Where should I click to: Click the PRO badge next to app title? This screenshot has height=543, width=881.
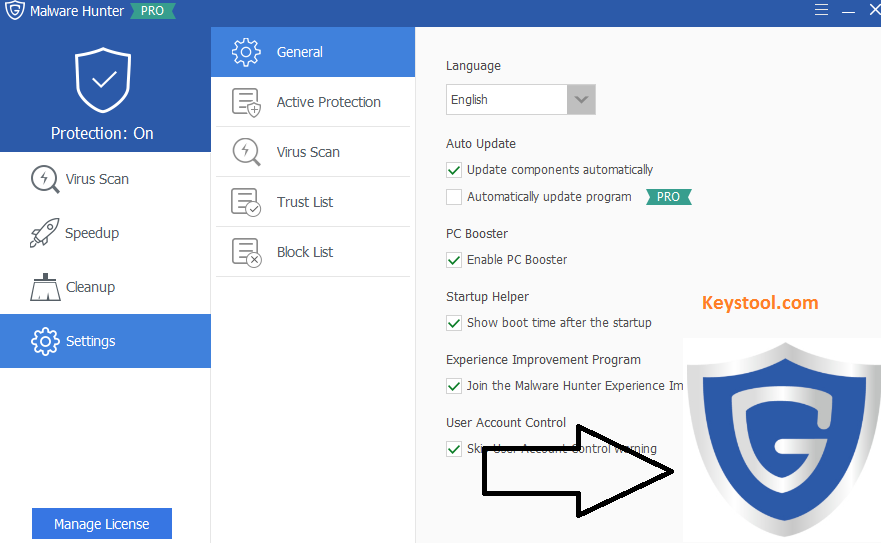(x=153, y=11)
